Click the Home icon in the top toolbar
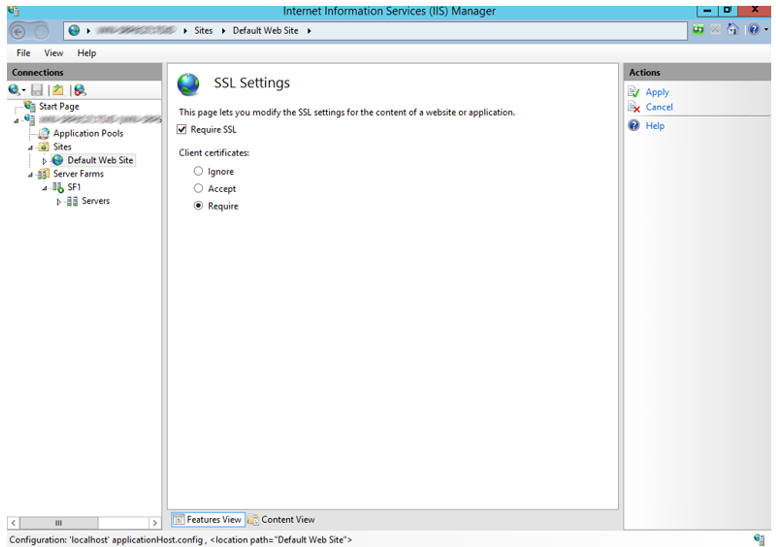 click(732, 30)
